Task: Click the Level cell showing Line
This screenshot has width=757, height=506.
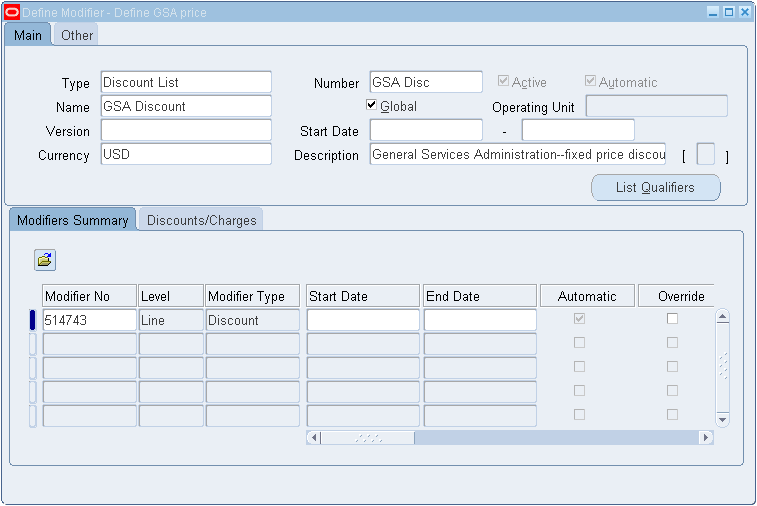Action: pos(171,320)
